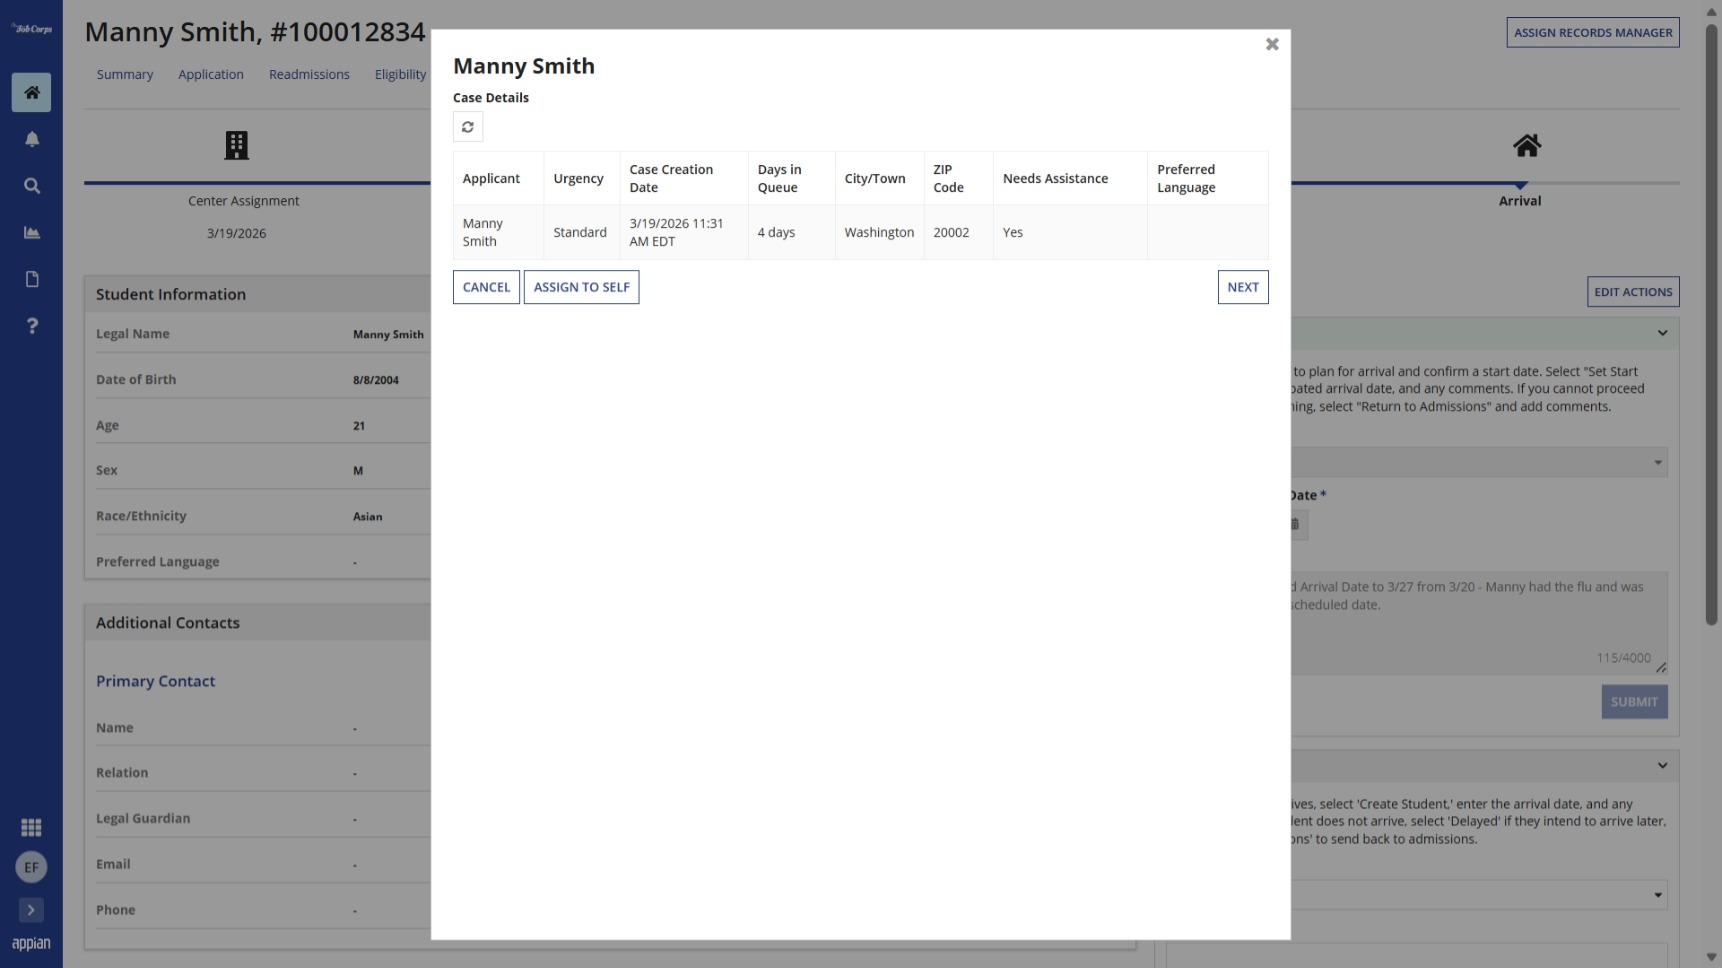Open the Summary tab

pos(125,74)
